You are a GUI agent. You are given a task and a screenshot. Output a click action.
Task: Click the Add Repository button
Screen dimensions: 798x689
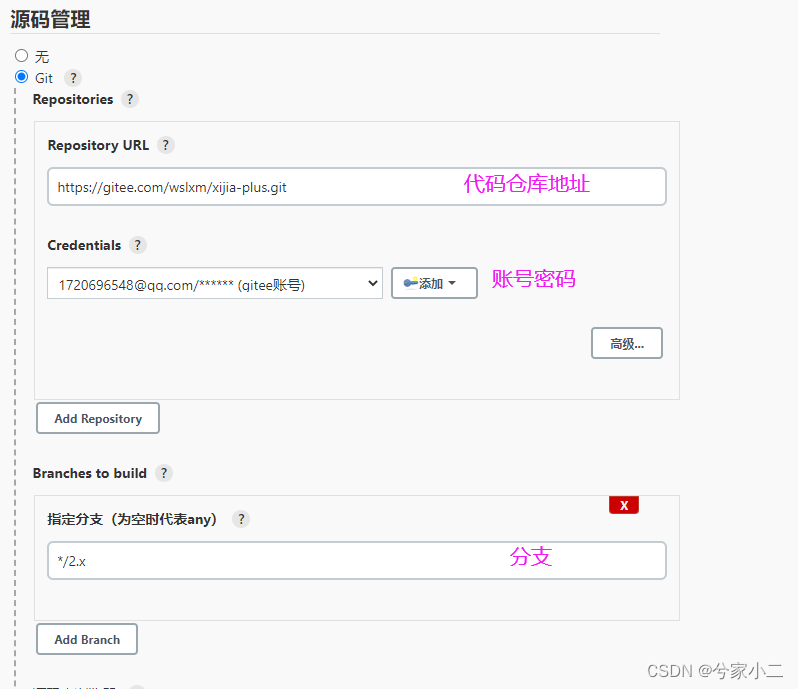click(x=98, y=418)
